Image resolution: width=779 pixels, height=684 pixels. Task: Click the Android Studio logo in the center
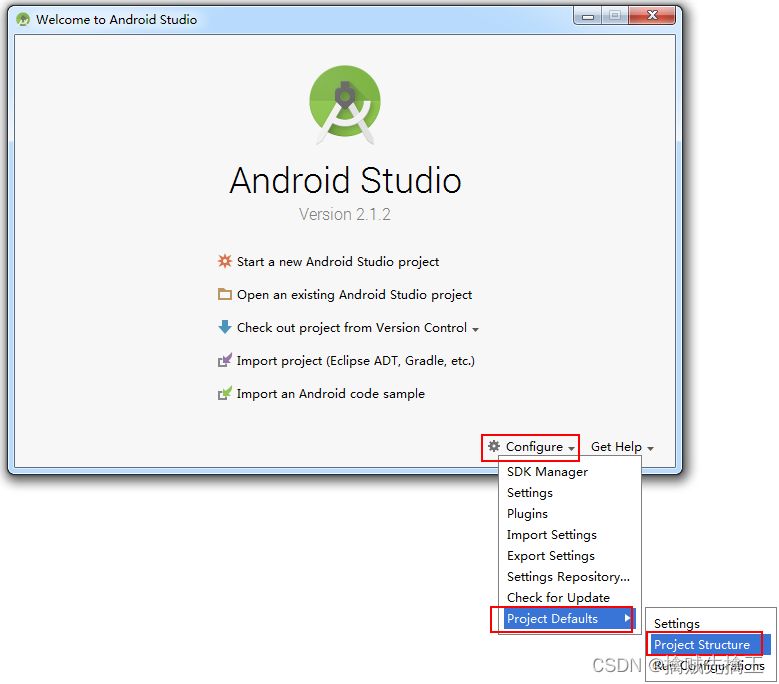coord(345,104)
